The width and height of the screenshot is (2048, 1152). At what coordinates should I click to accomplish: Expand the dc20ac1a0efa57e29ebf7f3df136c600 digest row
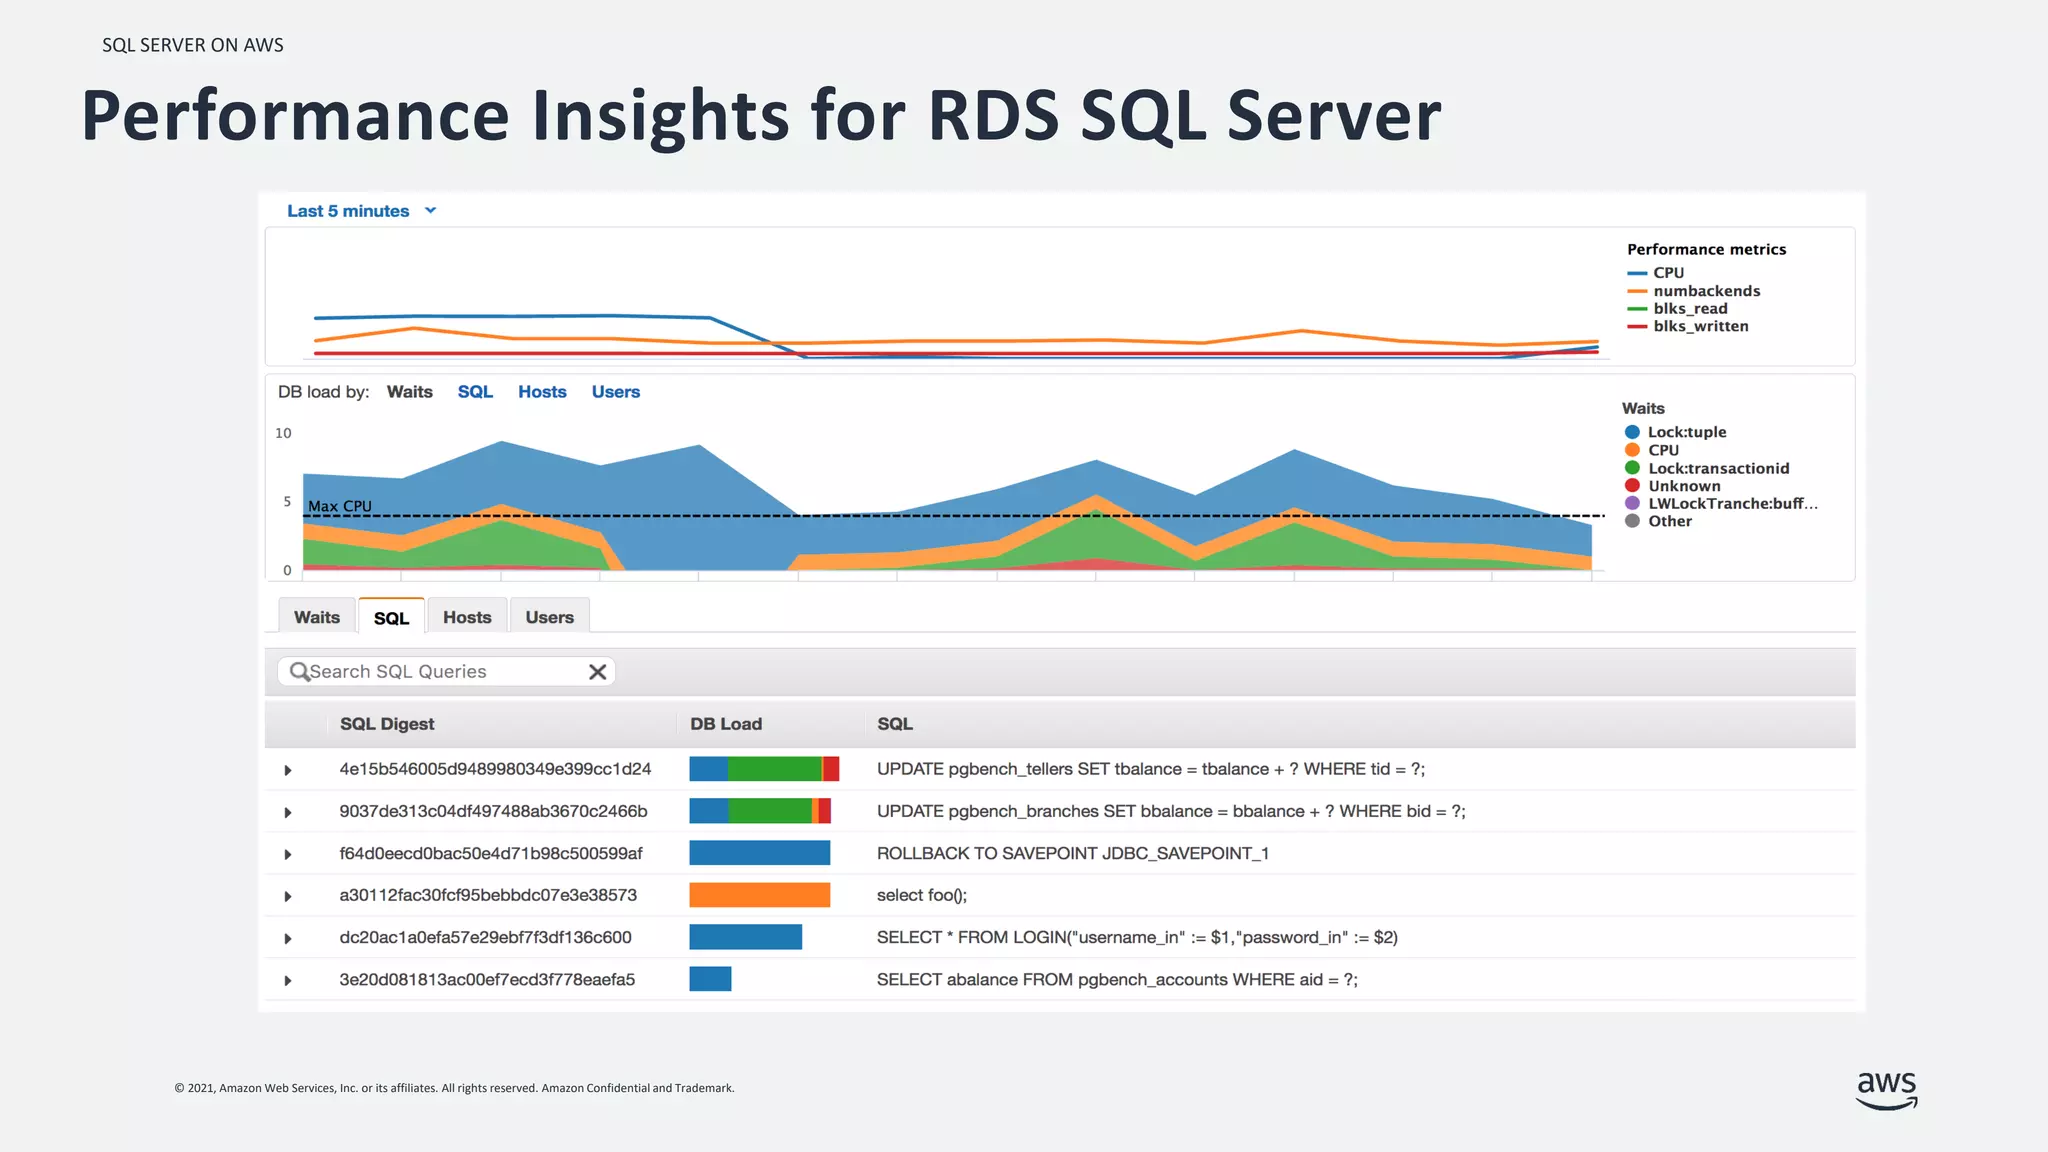pyautogui.click(x=288, y=938)
